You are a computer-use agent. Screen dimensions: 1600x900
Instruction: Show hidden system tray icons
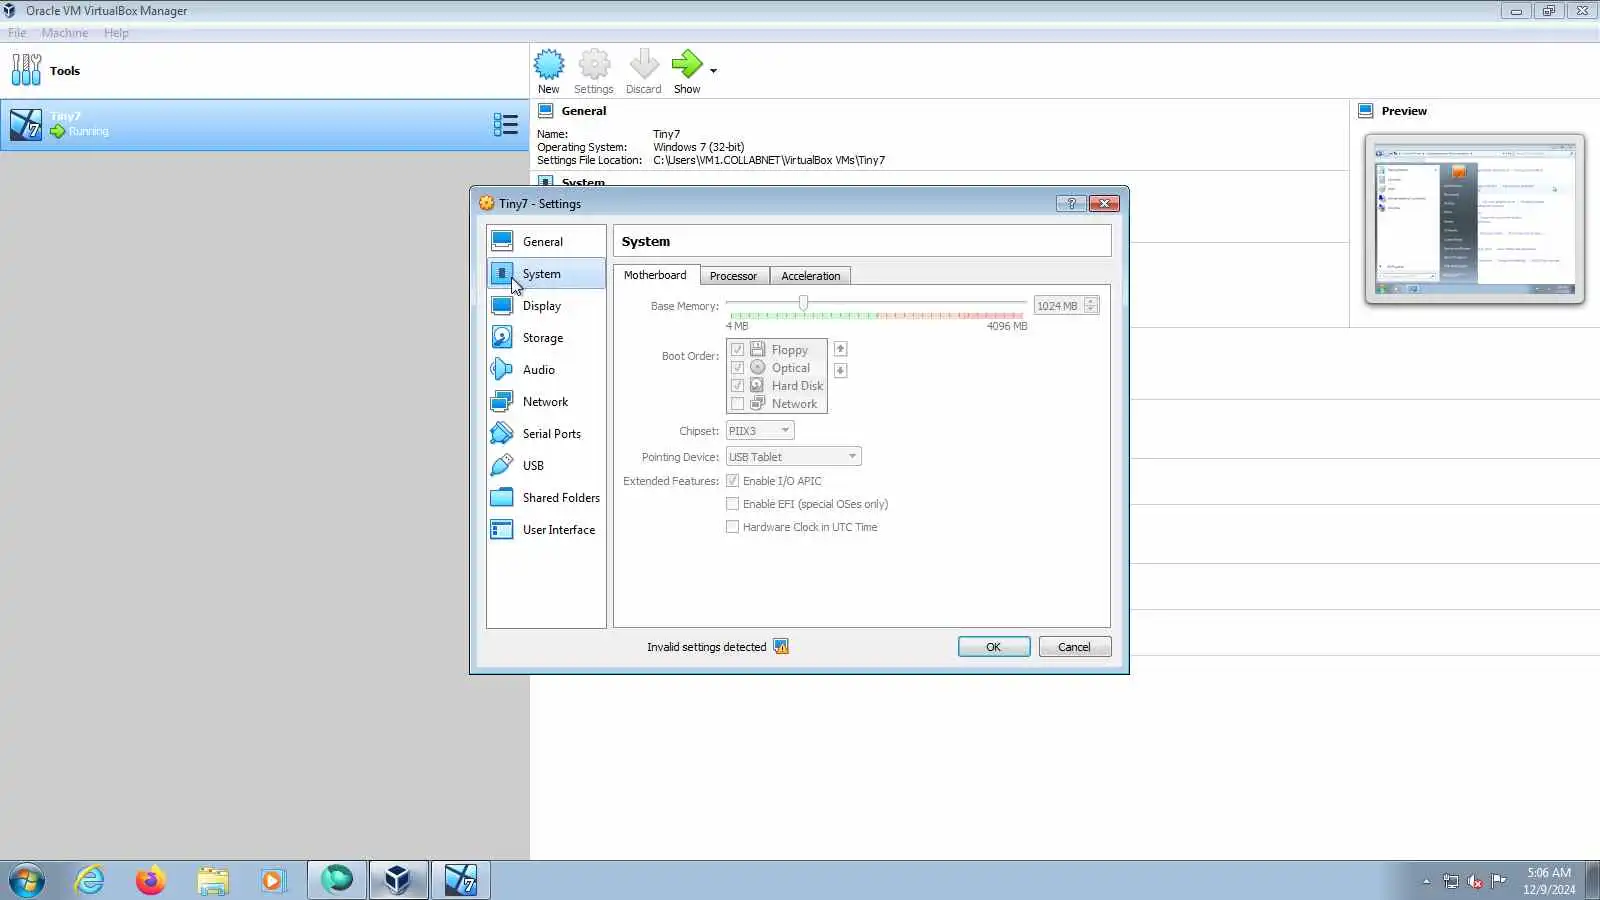pos(1426,881)
